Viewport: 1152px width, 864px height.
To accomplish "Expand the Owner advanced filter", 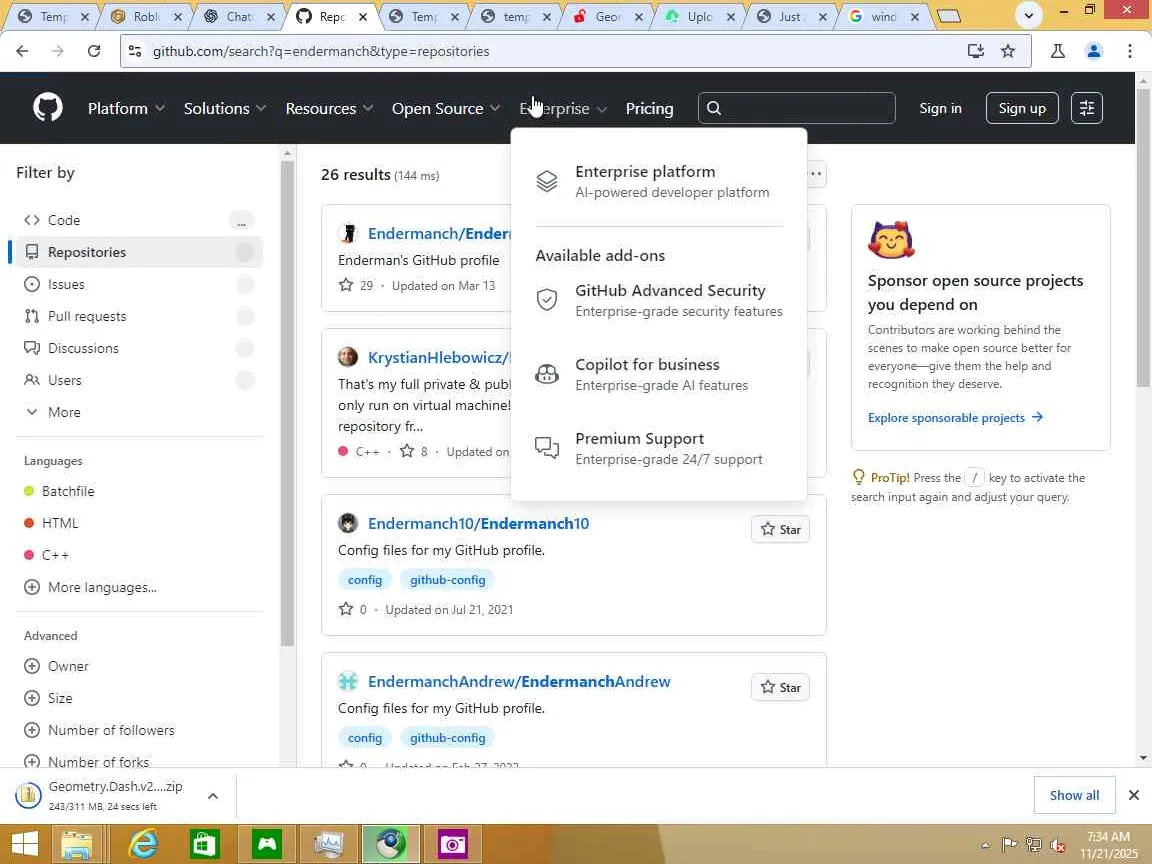I will [x=57, y=666].
